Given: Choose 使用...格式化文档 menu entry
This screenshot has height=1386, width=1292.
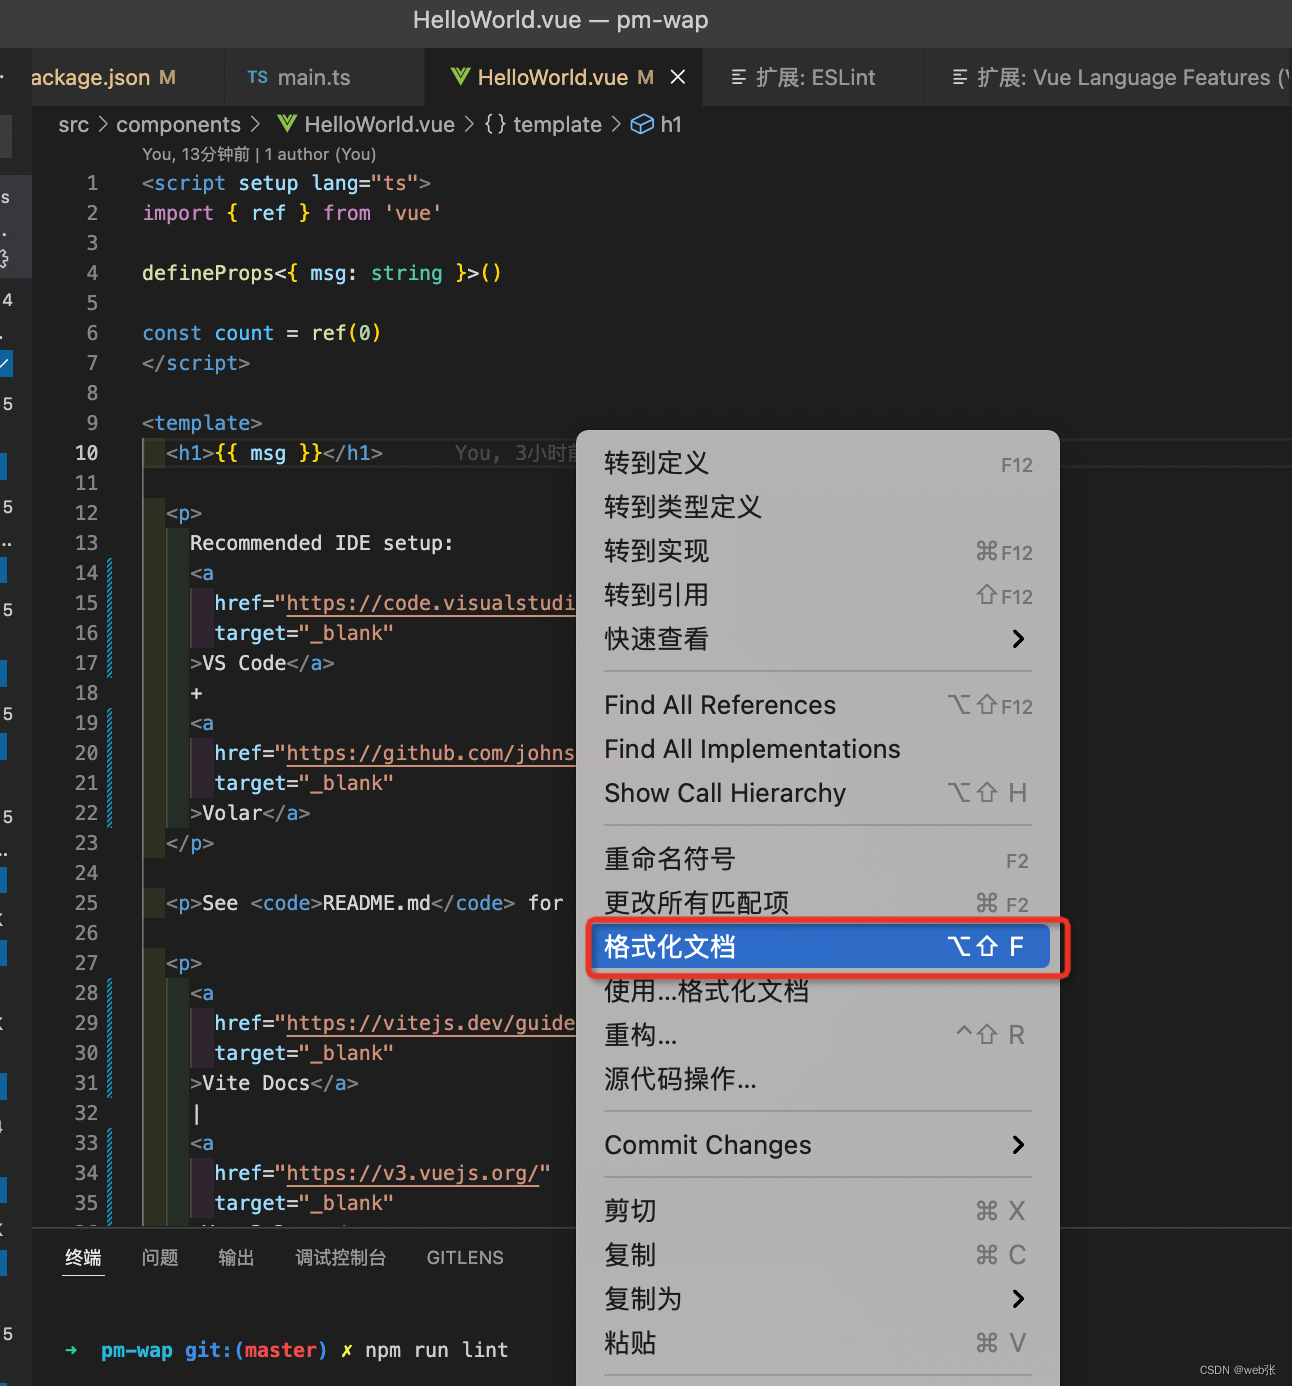Looking at the screenshot, I should [818, 991].
